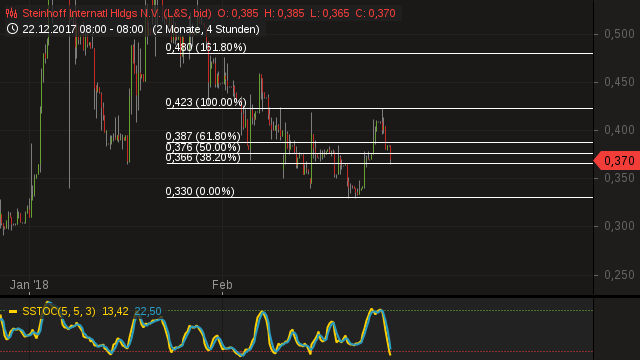This screenshot has height=360, width=640.
Task: Click the 0,400 price axis label
Action: tap(619, 130)
